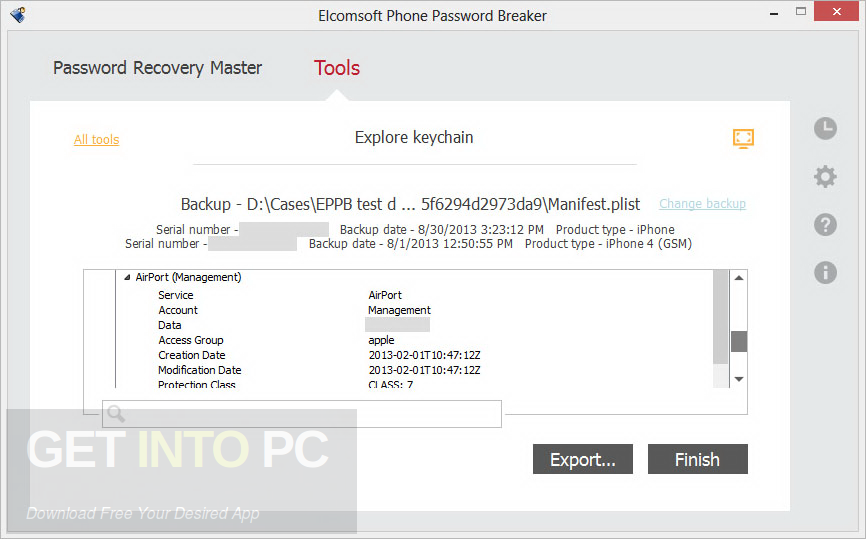
Task: Click the Change backup link
Action: [x=703, y=204]
